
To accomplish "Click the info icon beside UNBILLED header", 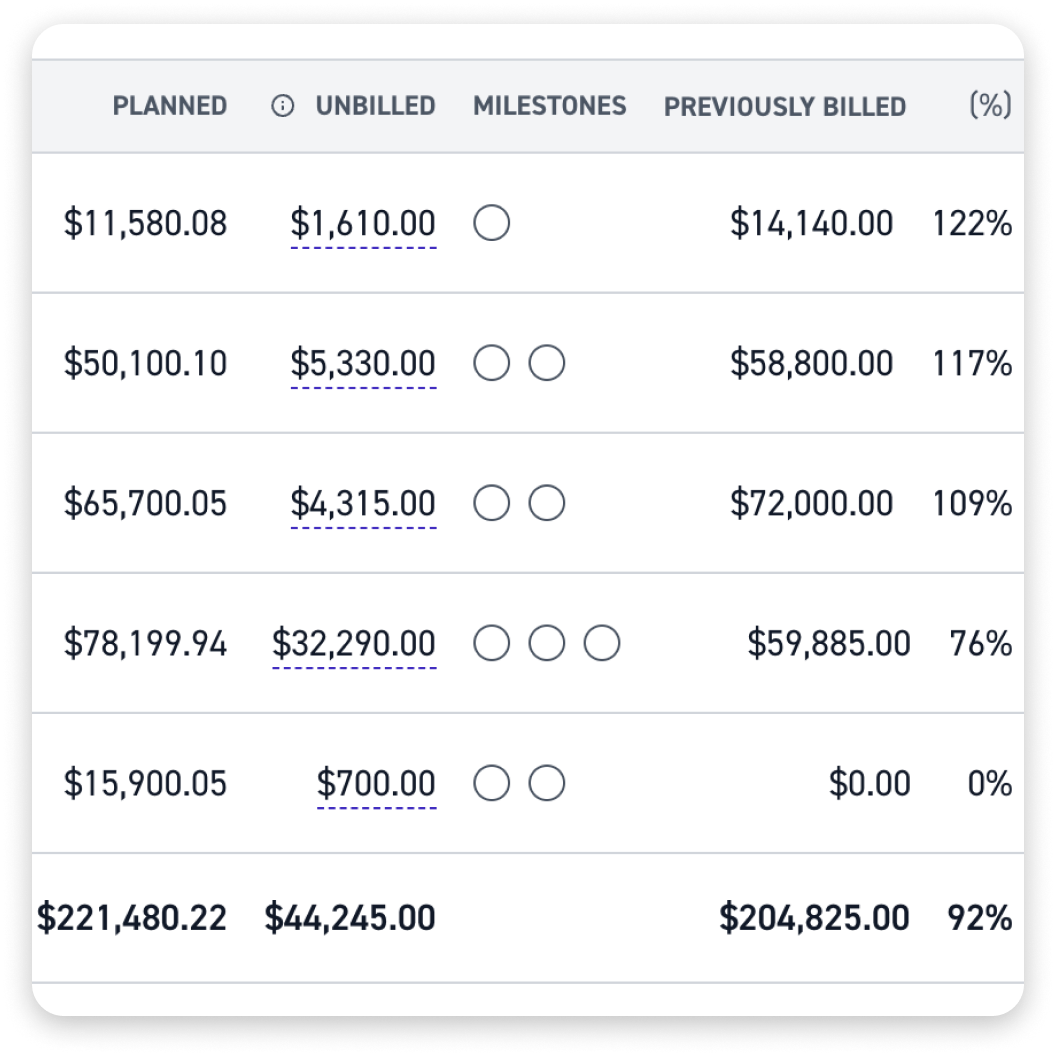I will [x=282, y=106].
